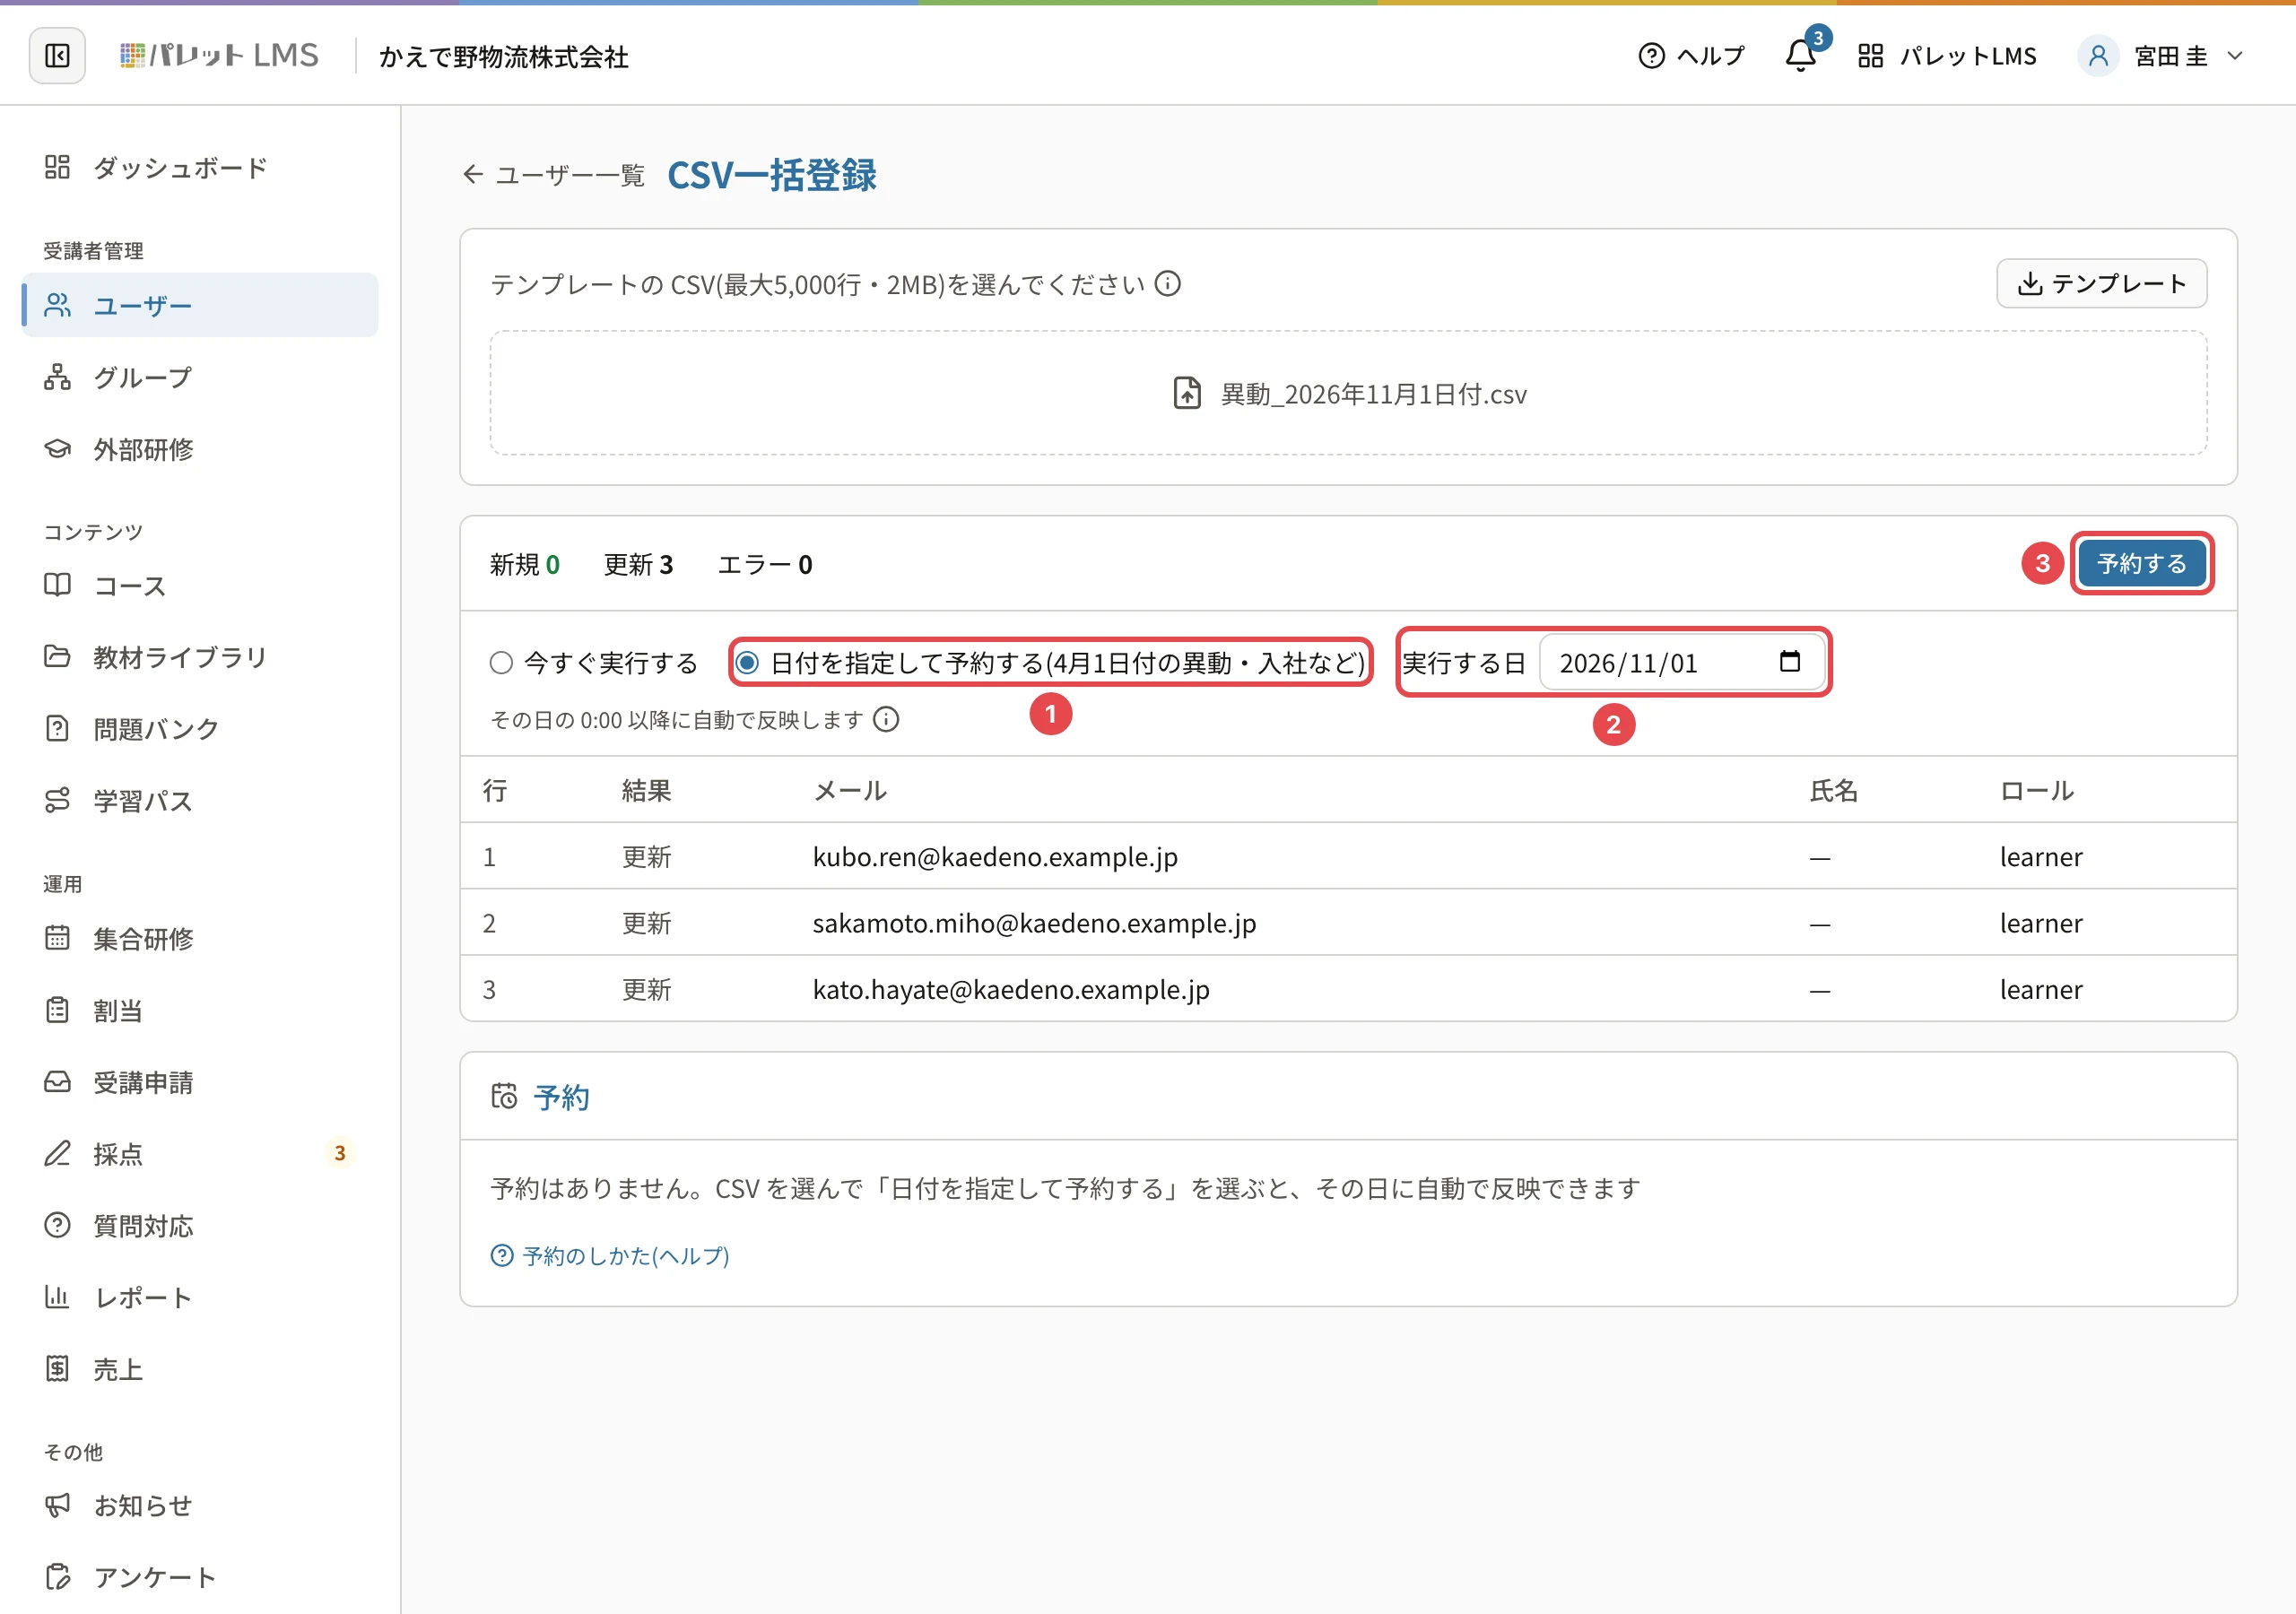
Task: Click the 問題バンク icon
Action: point(58,729)
